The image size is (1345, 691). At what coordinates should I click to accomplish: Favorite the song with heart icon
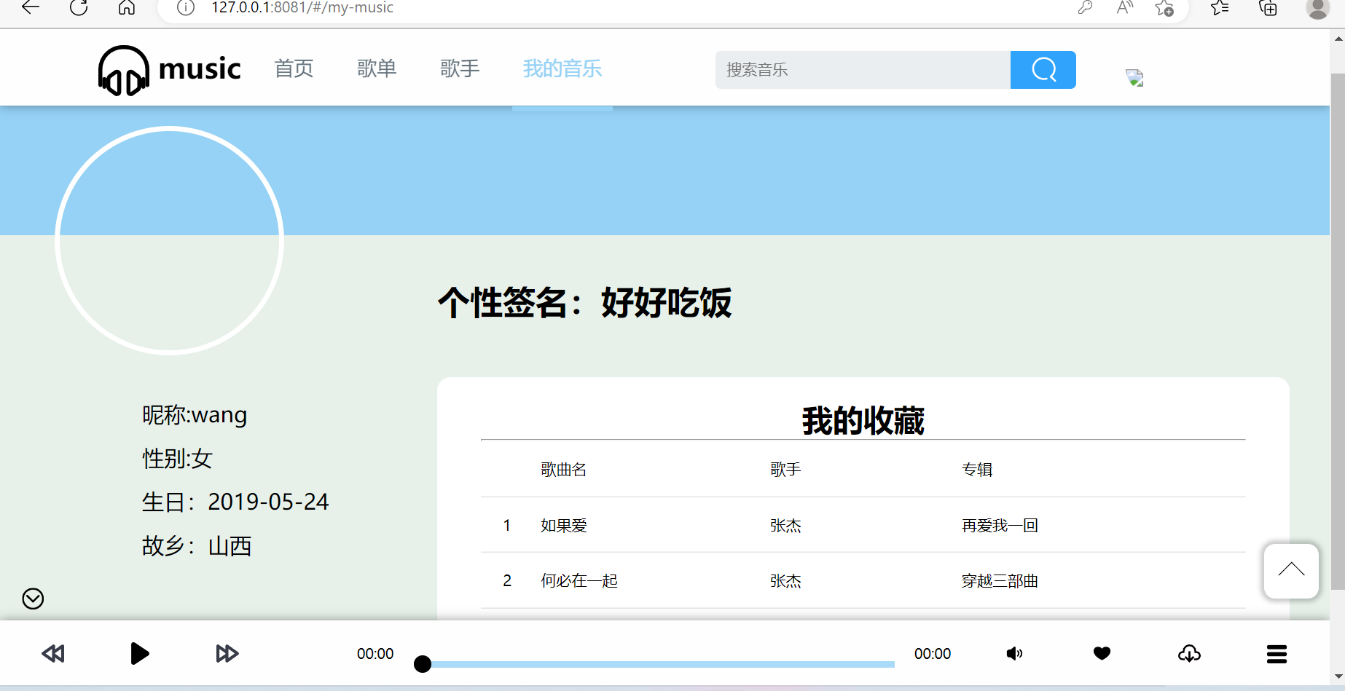[1102, 654]
